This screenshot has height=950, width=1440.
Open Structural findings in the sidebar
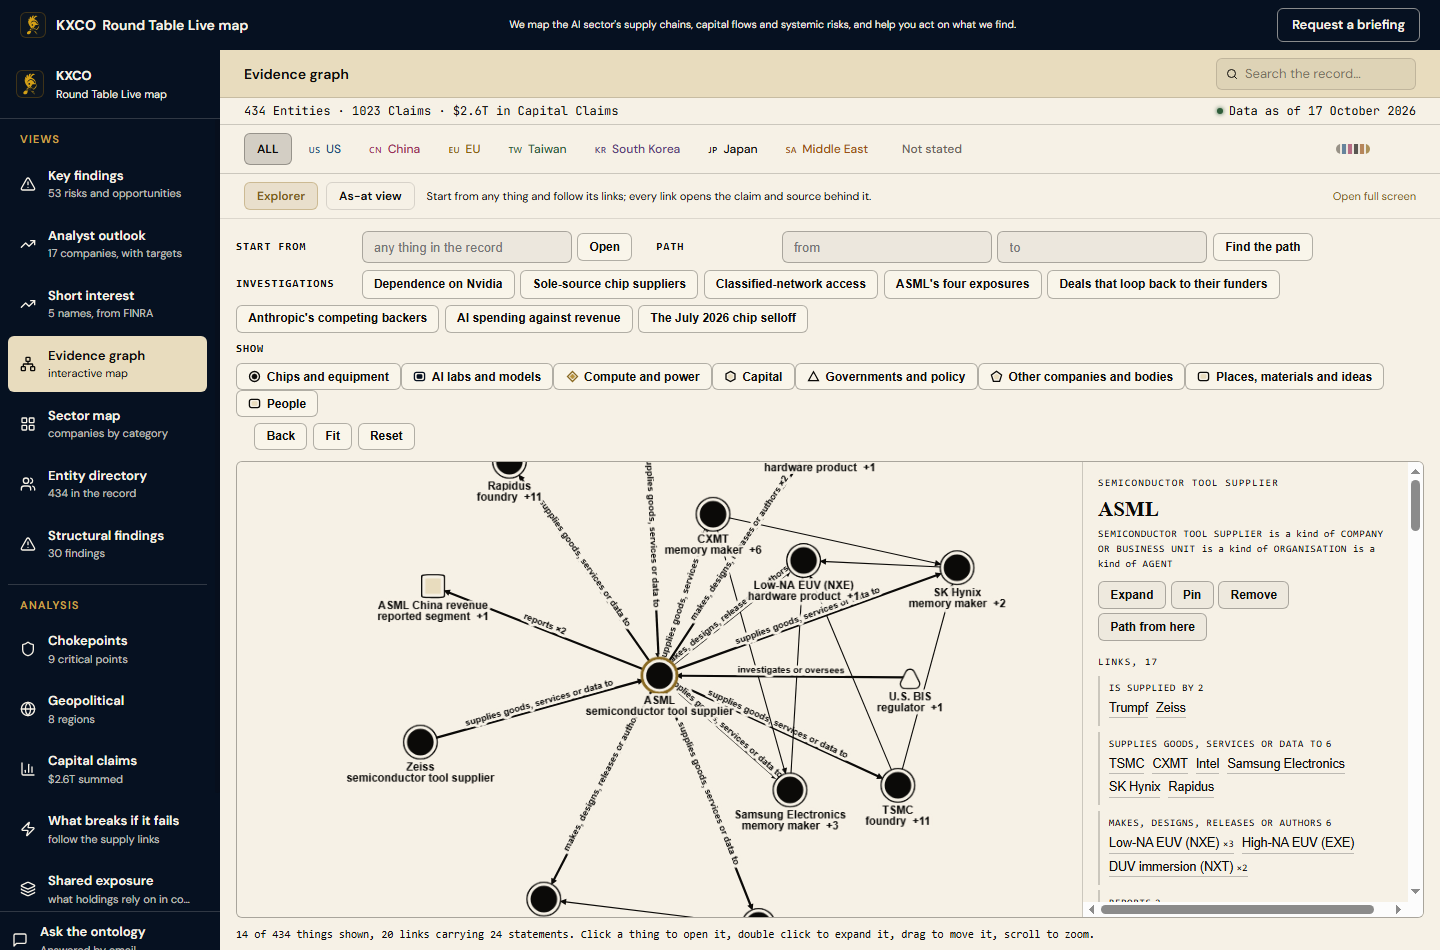pos(107,544)
